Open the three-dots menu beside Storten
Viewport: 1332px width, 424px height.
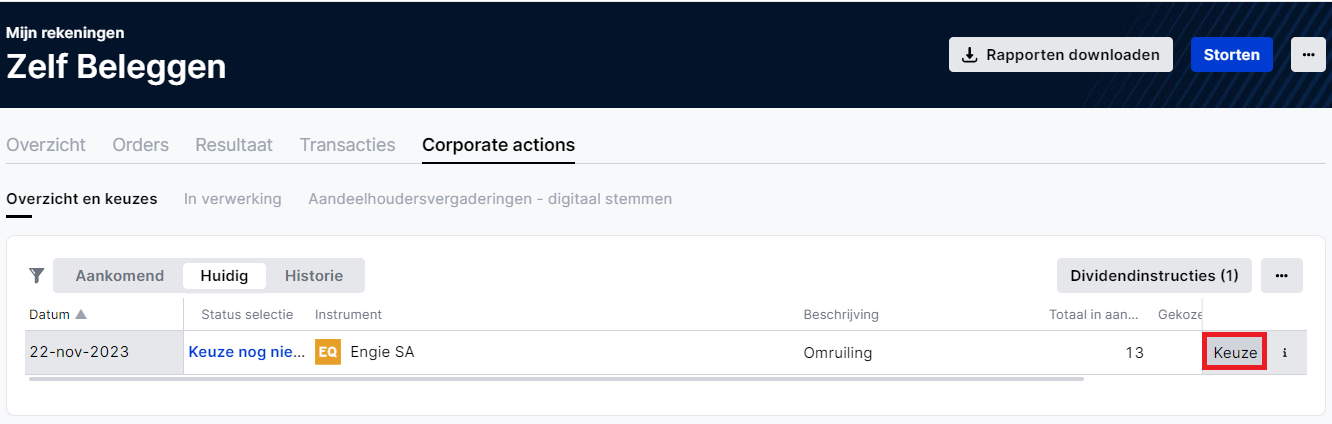pos(1308,55)
